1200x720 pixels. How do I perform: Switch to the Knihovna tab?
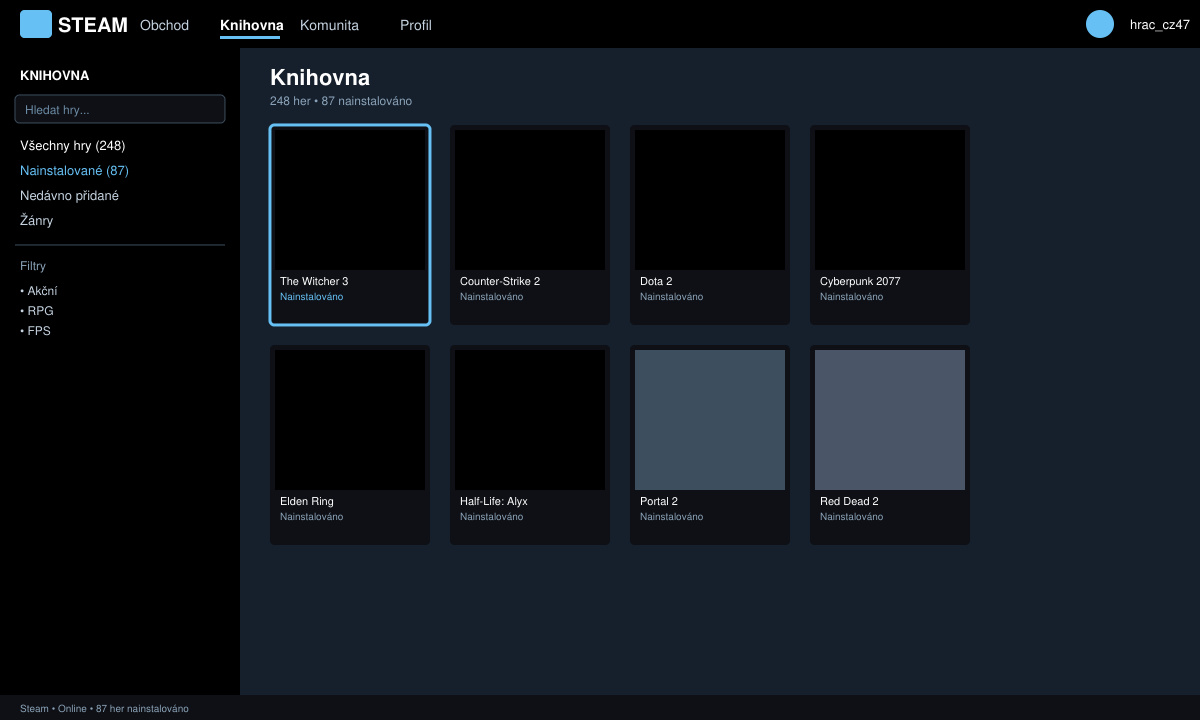251,25
